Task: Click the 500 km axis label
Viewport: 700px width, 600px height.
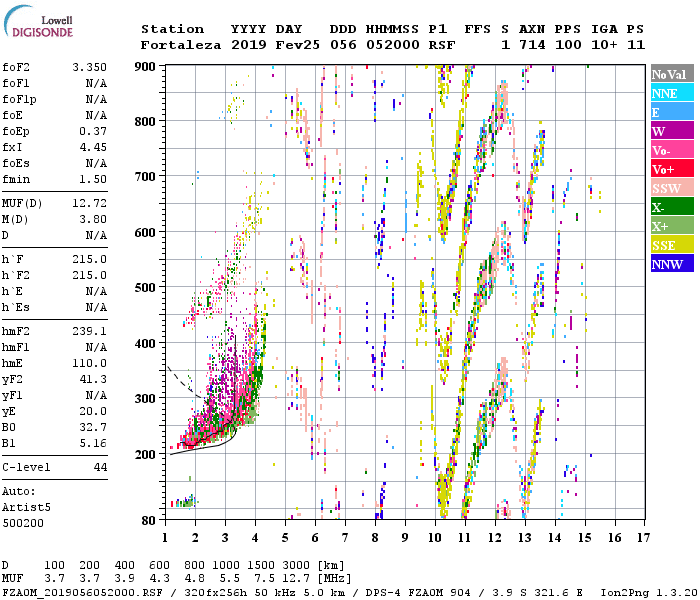Action: coord(145,288)
